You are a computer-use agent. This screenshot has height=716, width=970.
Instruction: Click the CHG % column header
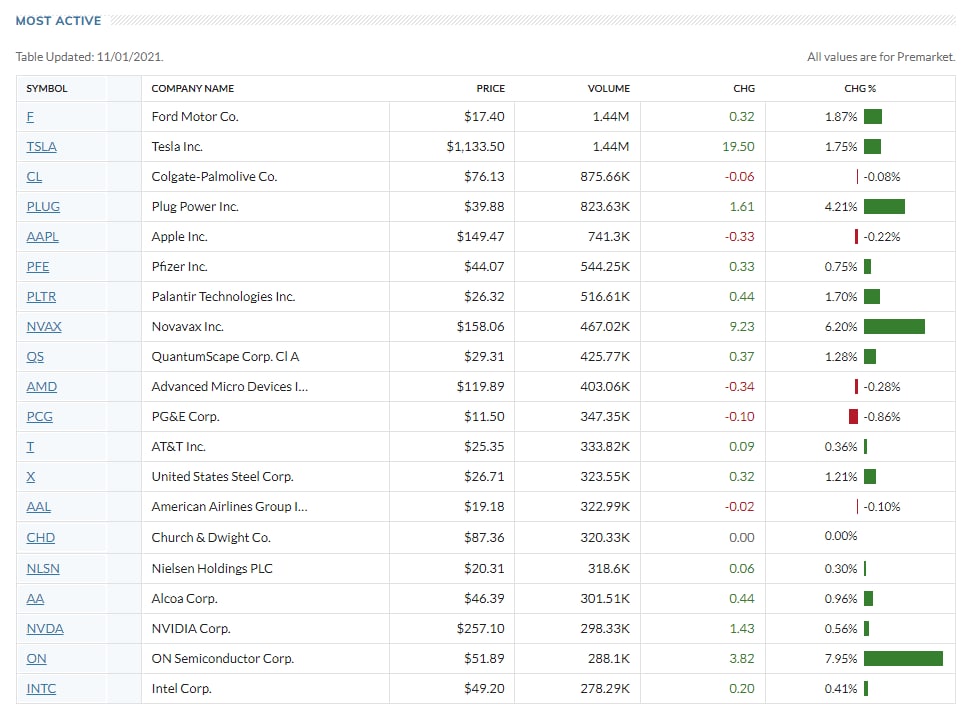click(x=860, y=88)
